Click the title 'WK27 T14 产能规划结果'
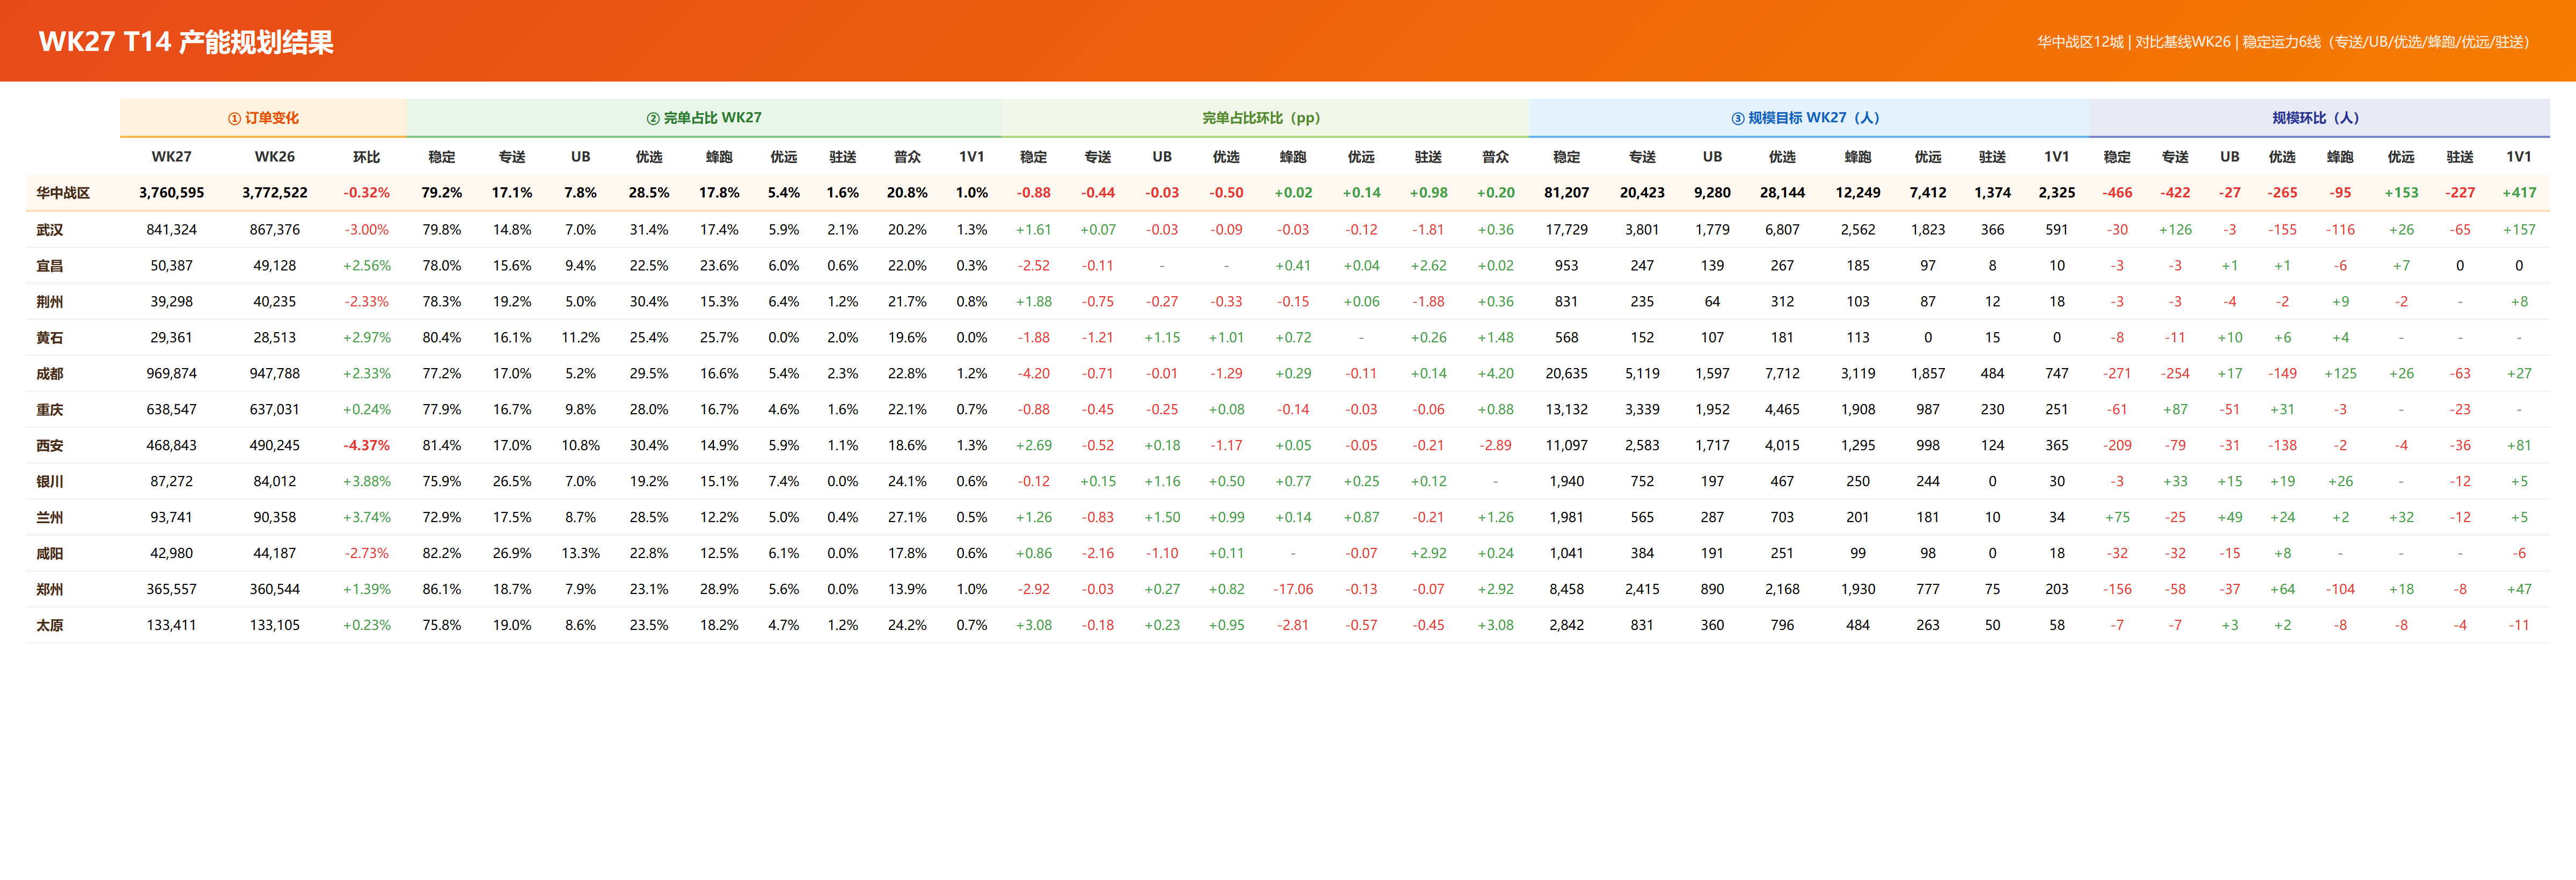 (x=186, y=42)
